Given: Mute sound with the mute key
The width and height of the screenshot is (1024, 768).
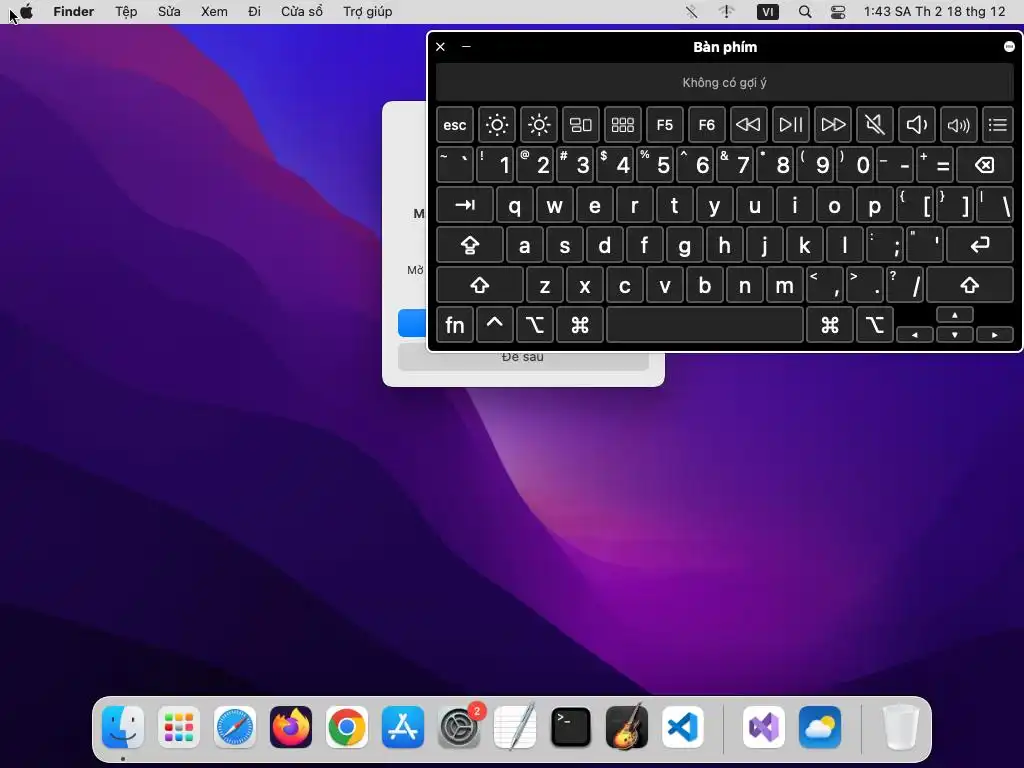Looking at the screenshot, I should [874, 125].
